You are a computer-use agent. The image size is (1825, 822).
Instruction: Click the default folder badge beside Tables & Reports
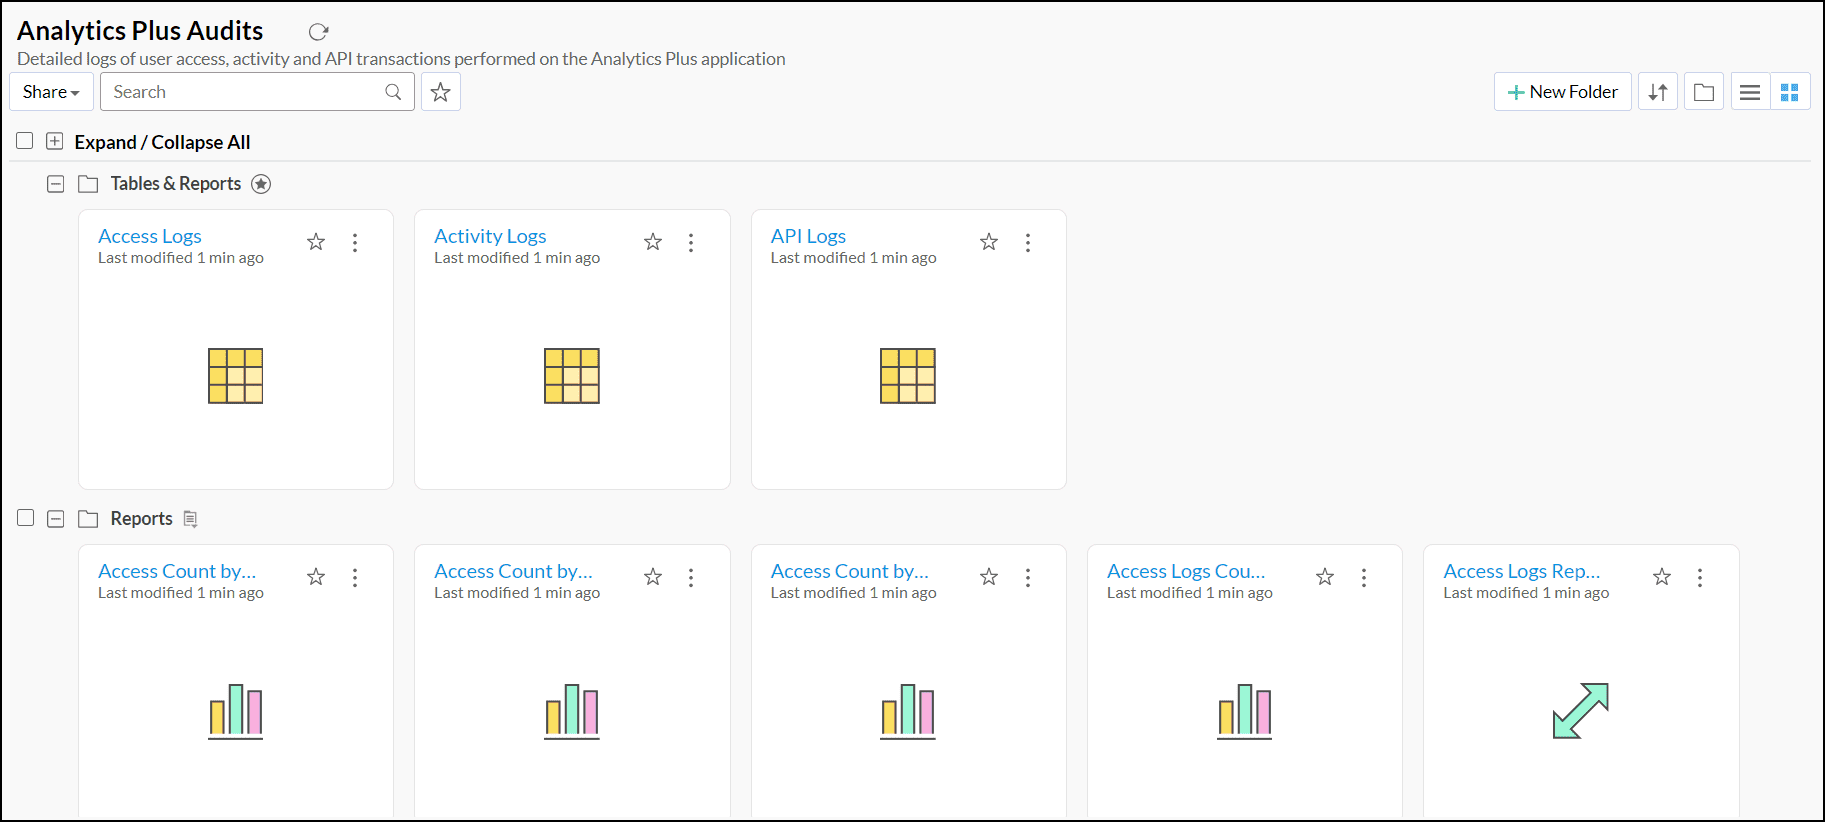tap(261, 184)
